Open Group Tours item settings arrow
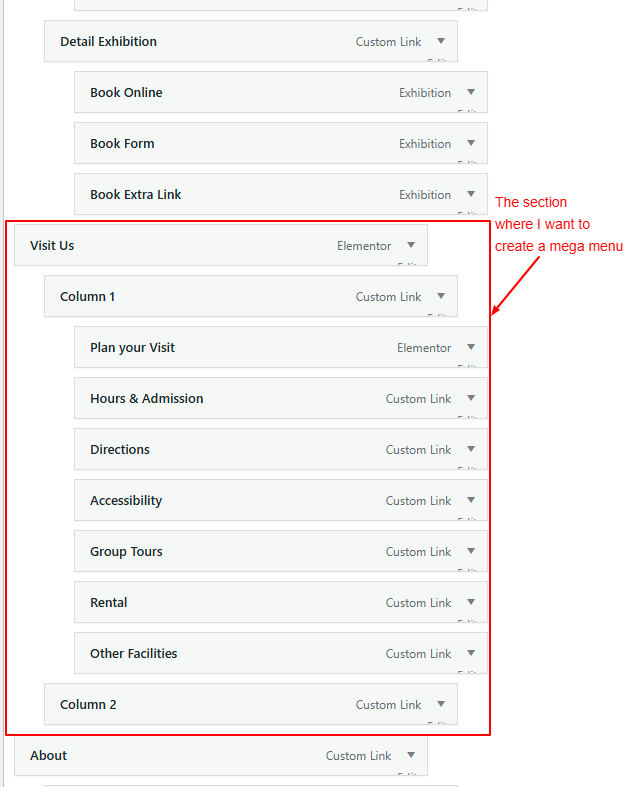The width and height of the screenshot is (625, 787). coord(471,551)
